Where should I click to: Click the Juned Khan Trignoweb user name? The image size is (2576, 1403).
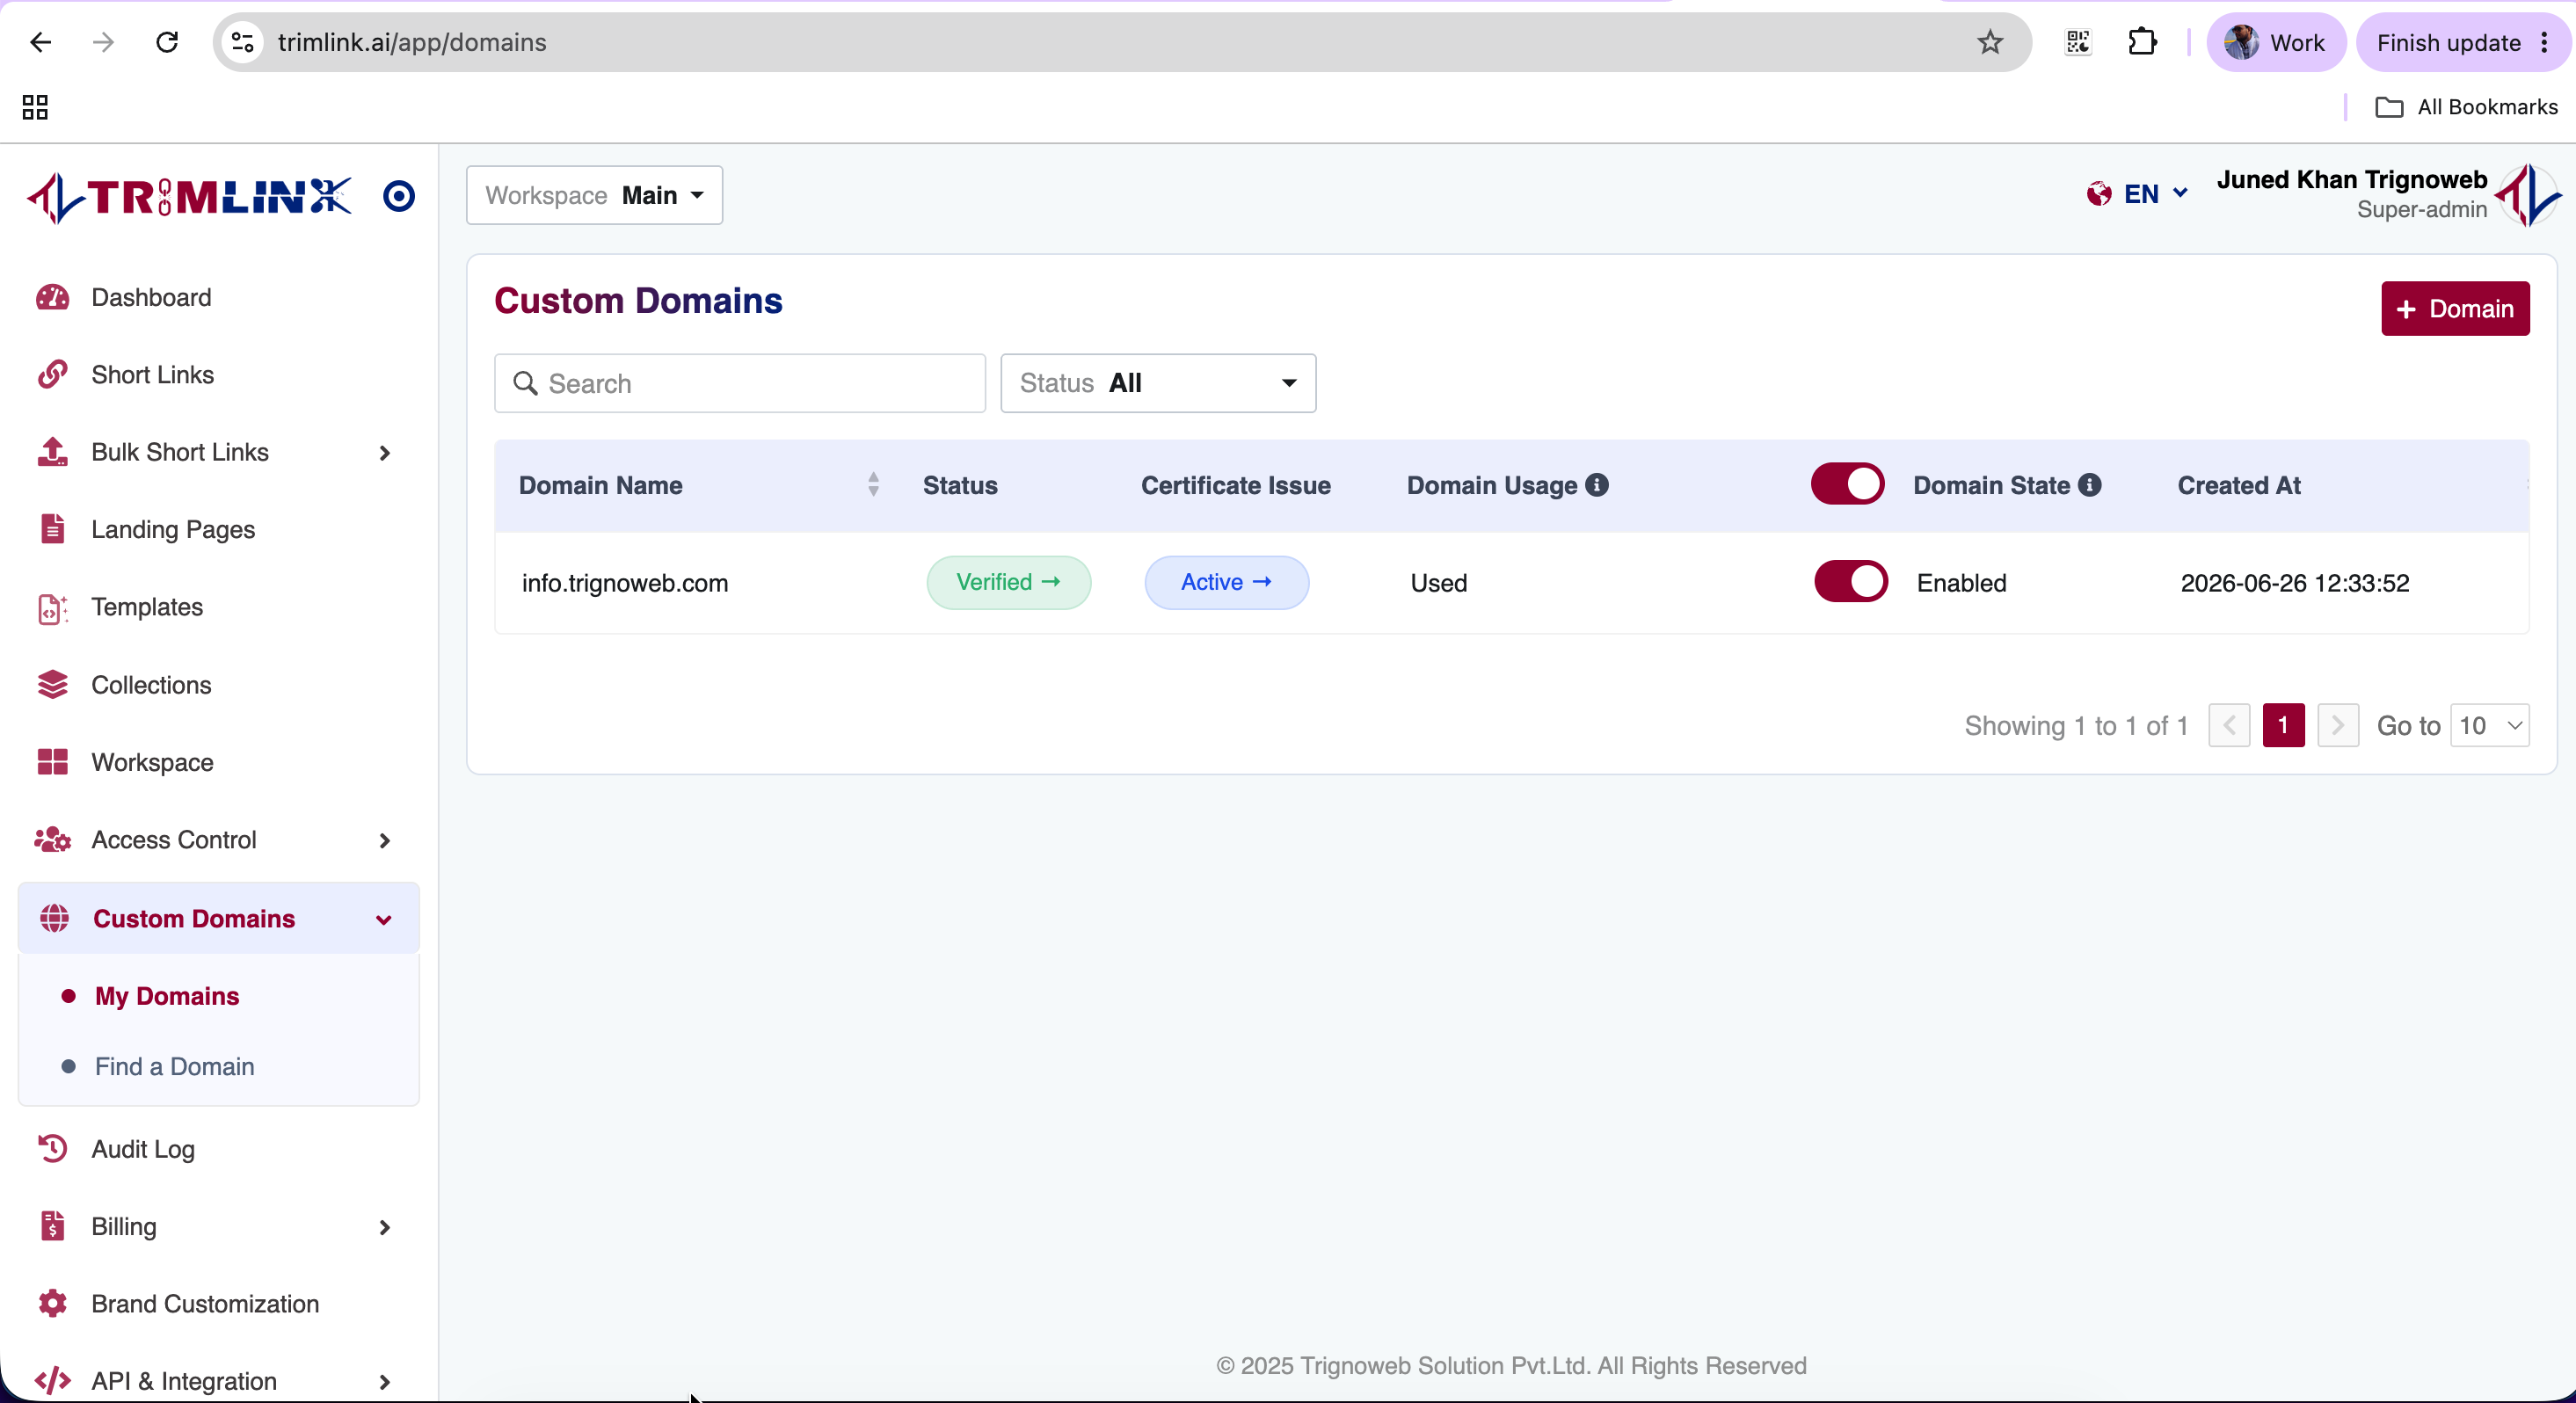click(x=2351, y=179)
